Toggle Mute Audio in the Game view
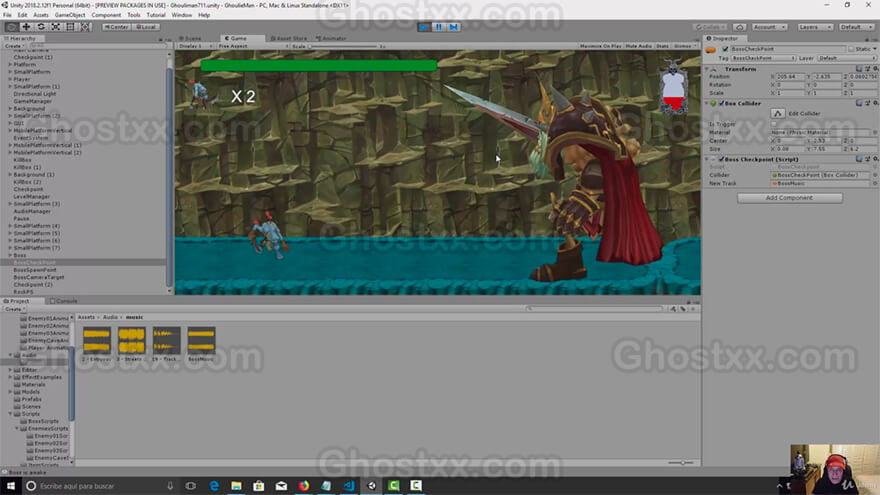The height and width of the screenshot is (495, 880). (639, 46)
